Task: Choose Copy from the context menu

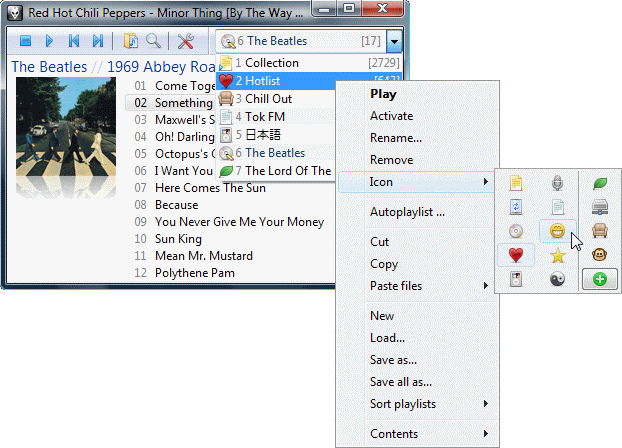Action: tap(417, 264)
